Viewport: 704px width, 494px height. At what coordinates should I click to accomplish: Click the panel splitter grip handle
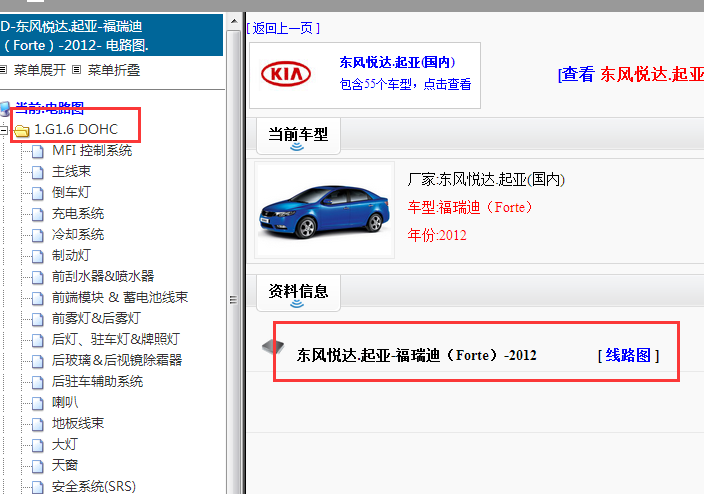(233, 300)
